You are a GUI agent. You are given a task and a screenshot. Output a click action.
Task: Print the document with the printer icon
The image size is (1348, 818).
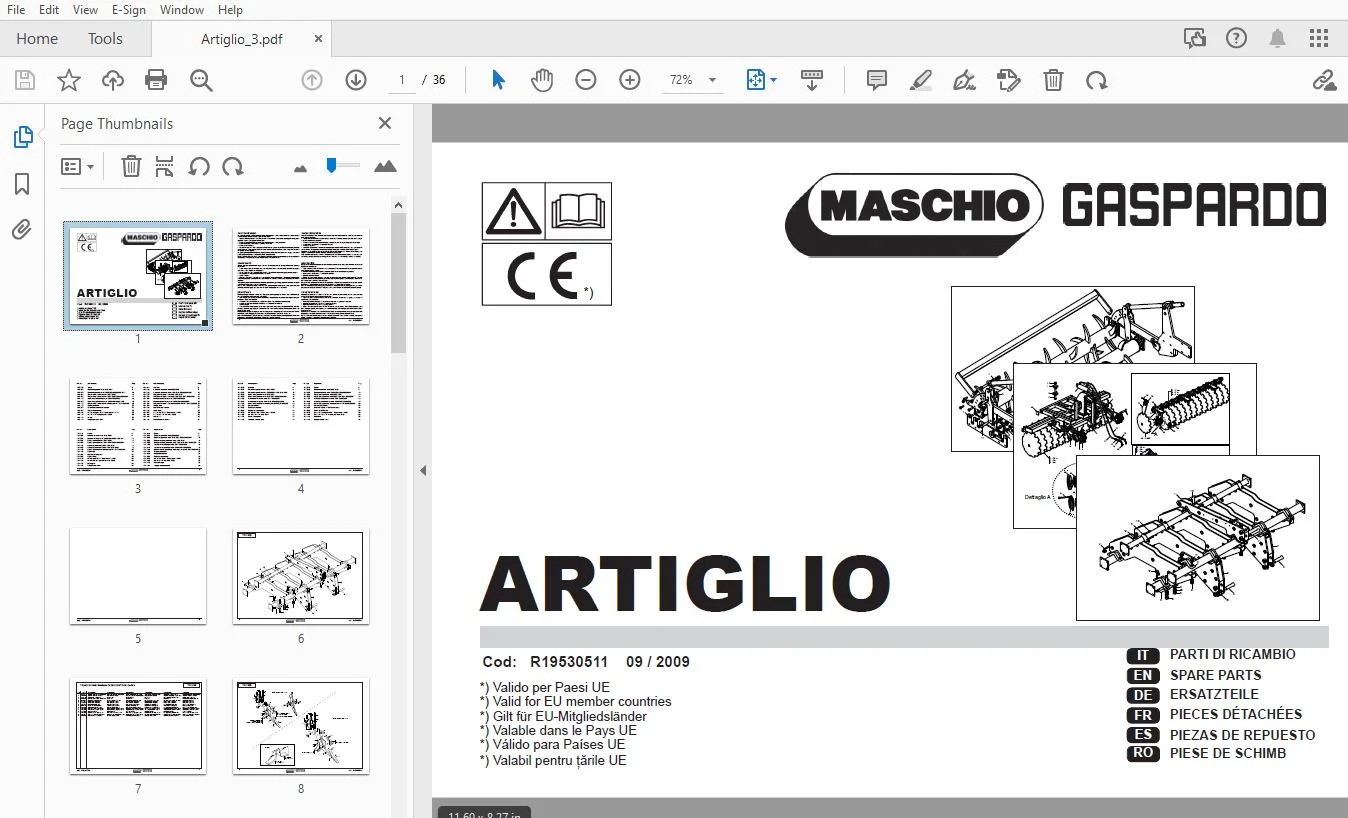pyautogui.click(x=156, y=80)
